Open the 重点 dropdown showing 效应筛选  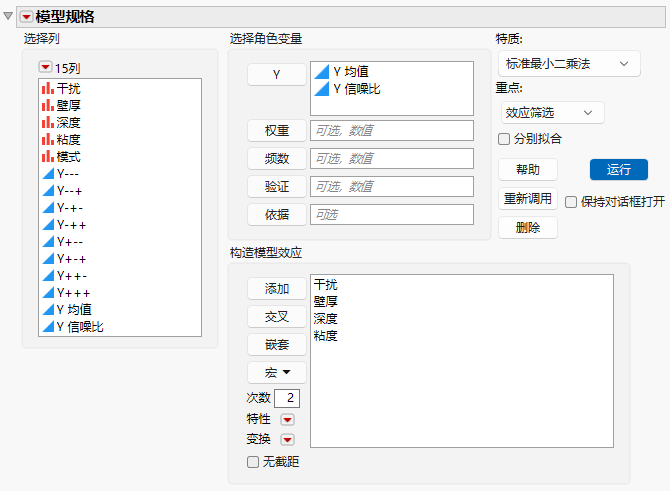tap(552, 113)
